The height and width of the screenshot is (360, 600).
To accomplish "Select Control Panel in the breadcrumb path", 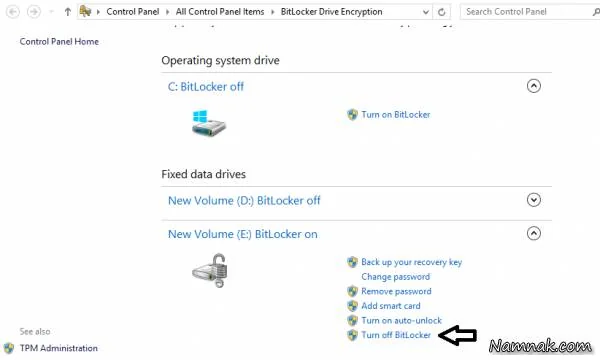I will (133, 12).
